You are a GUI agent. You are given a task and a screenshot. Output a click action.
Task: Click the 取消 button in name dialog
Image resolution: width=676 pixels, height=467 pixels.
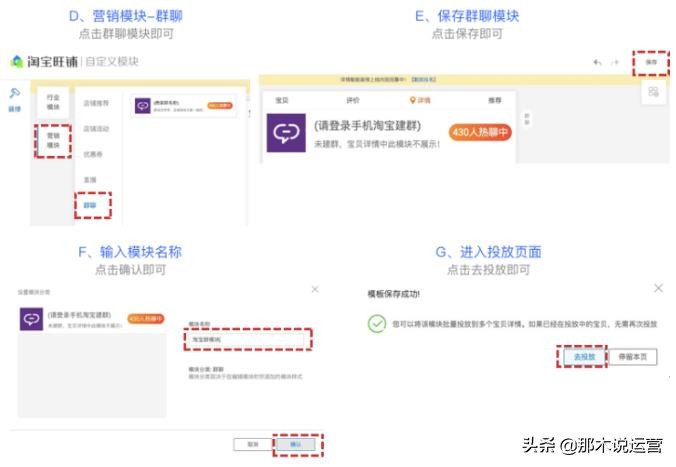(x=253, y=444)
